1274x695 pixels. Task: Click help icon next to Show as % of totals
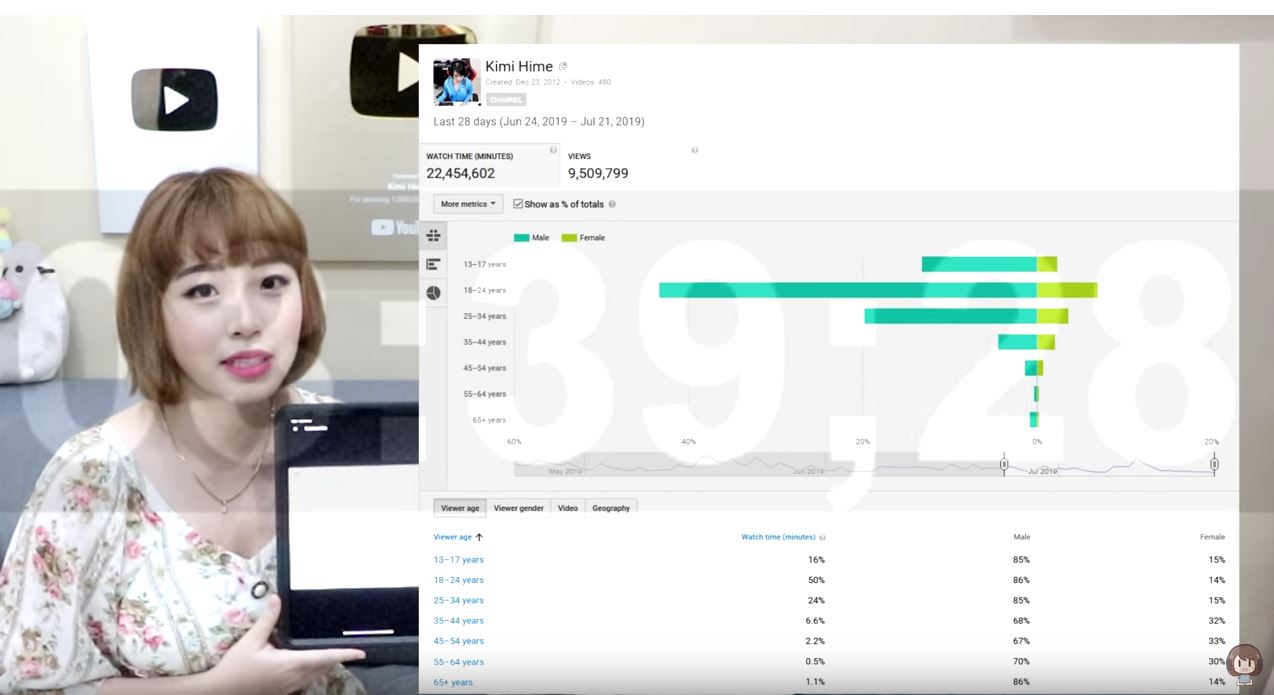(612, 204)
